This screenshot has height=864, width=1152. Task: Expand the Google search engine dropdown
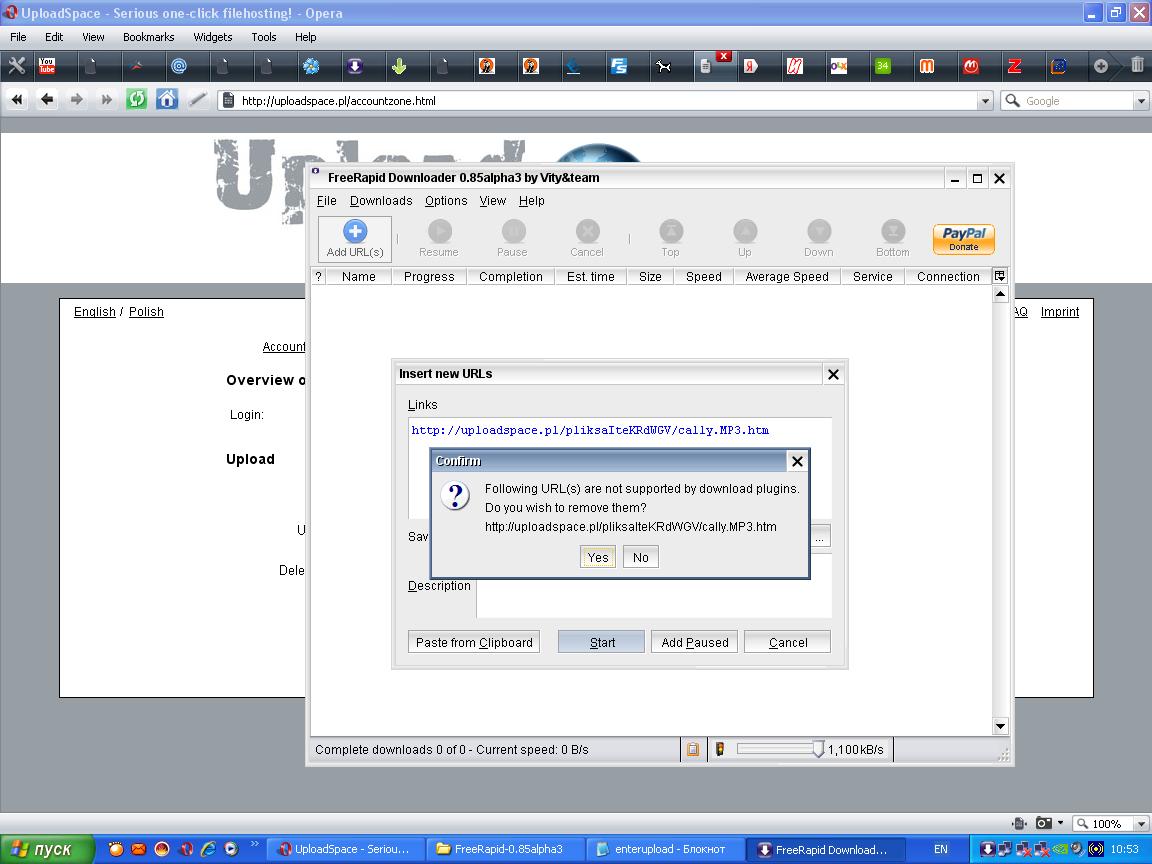pos(1140,100)
